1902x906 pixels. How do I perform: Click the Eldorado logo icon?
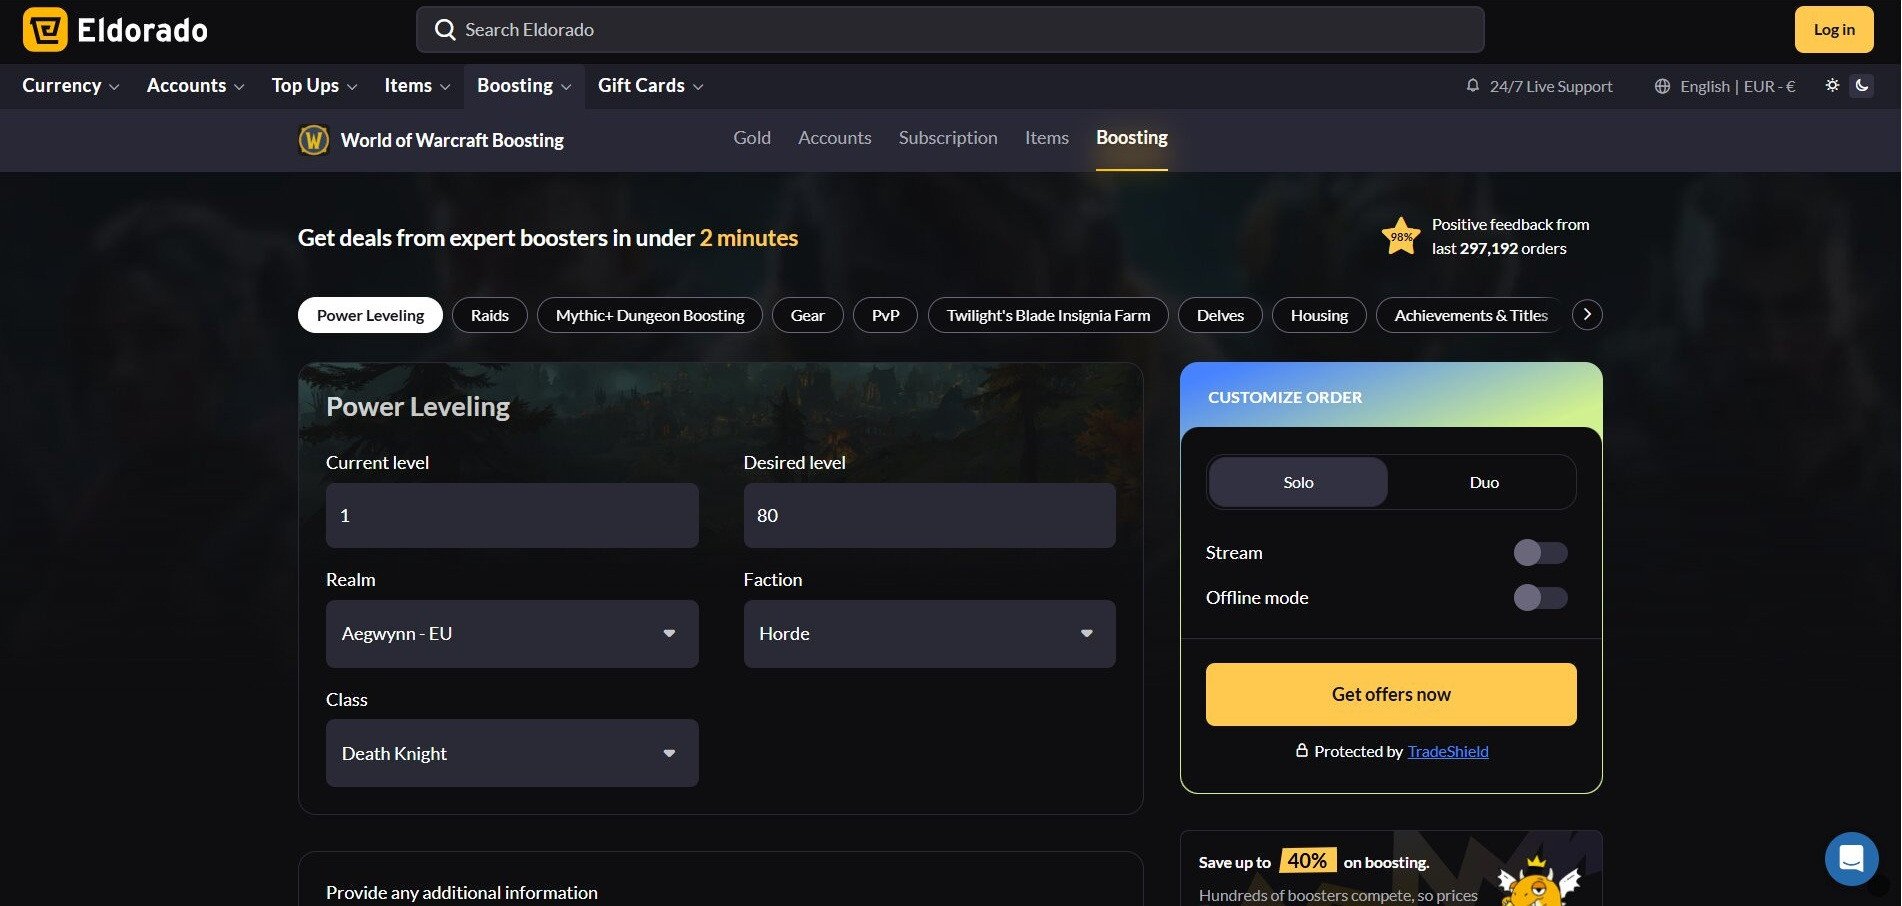point(45,30)
